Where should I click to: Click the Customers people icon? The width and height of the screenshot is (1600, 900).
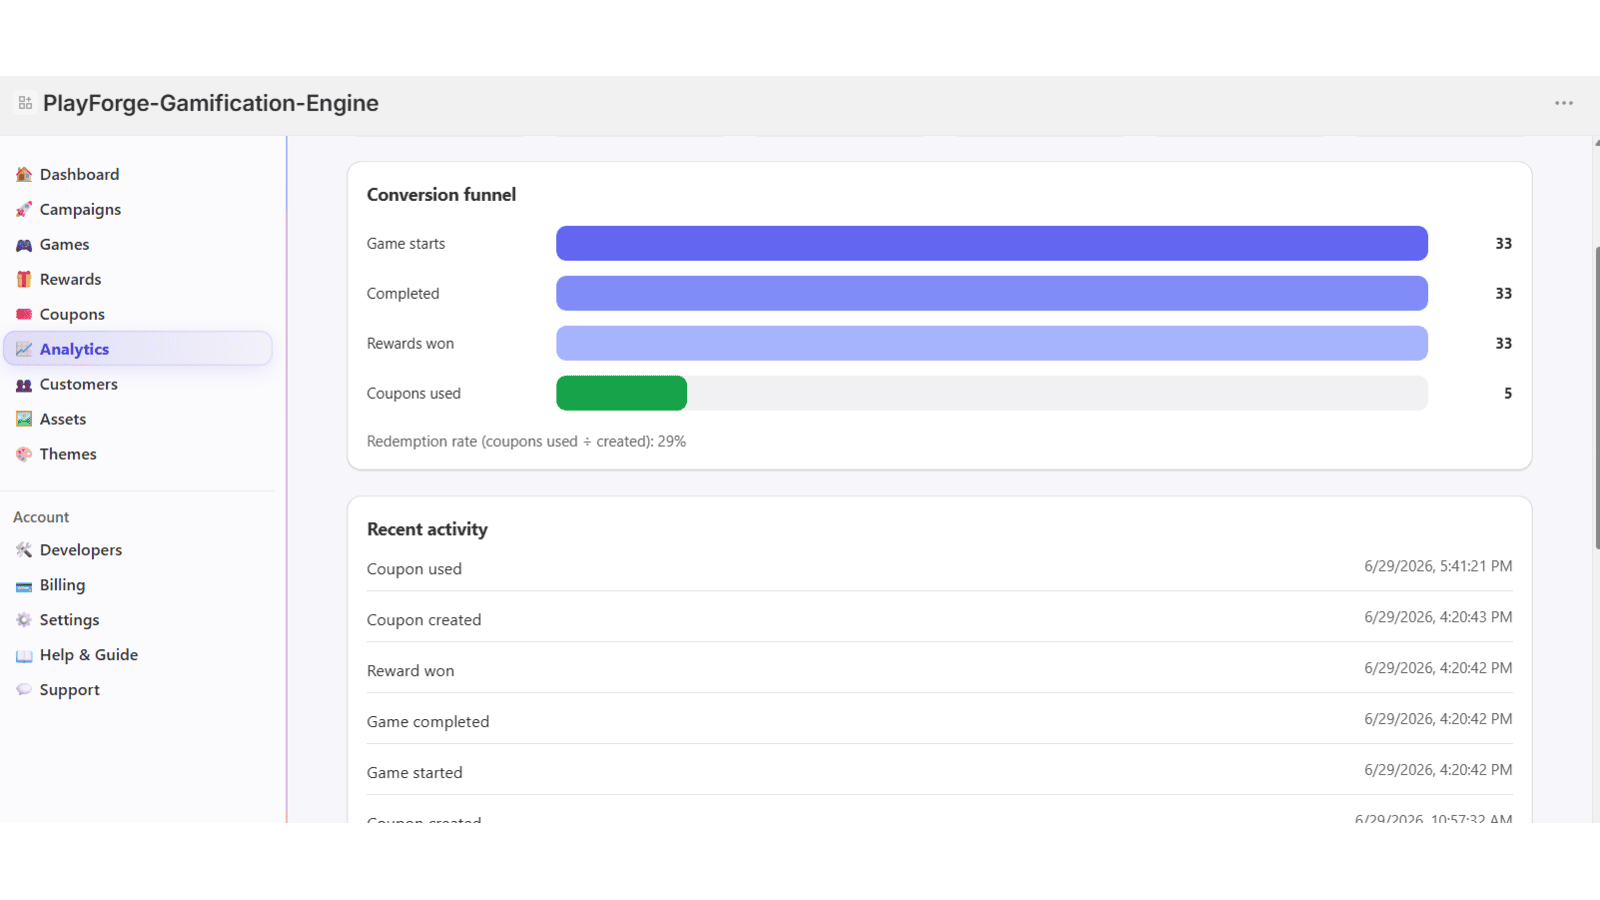pos(24,384)
